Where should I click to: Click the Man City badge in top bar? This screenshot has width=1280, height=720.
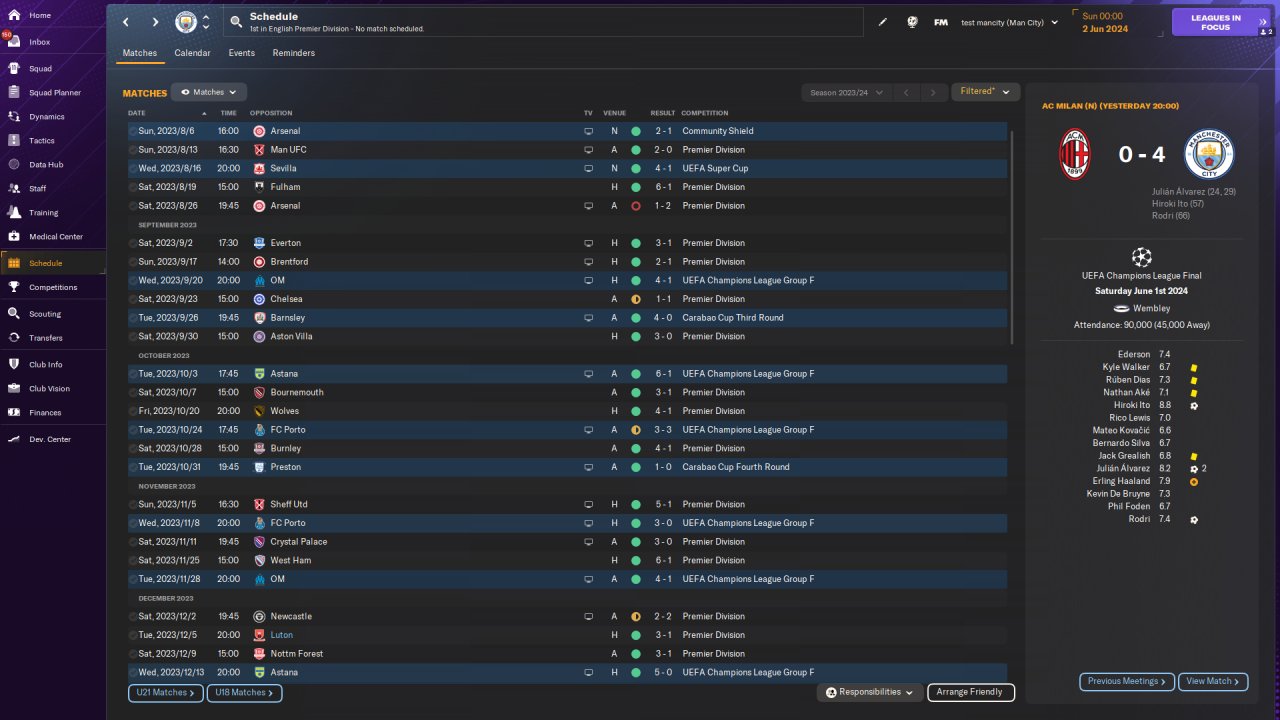tap(186, 22)
